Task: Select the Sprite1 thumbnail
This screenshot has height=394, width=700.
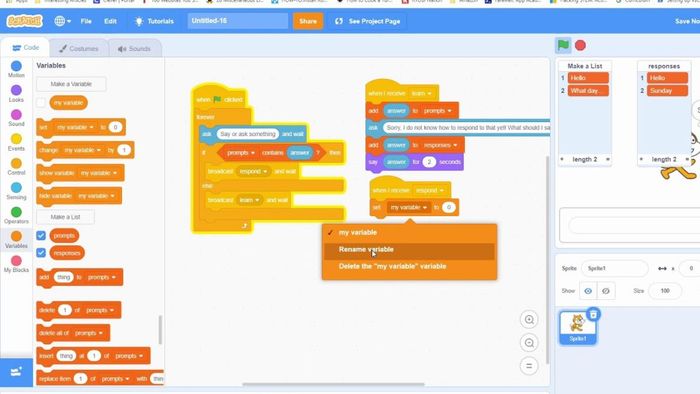Action: click(577, 328)
